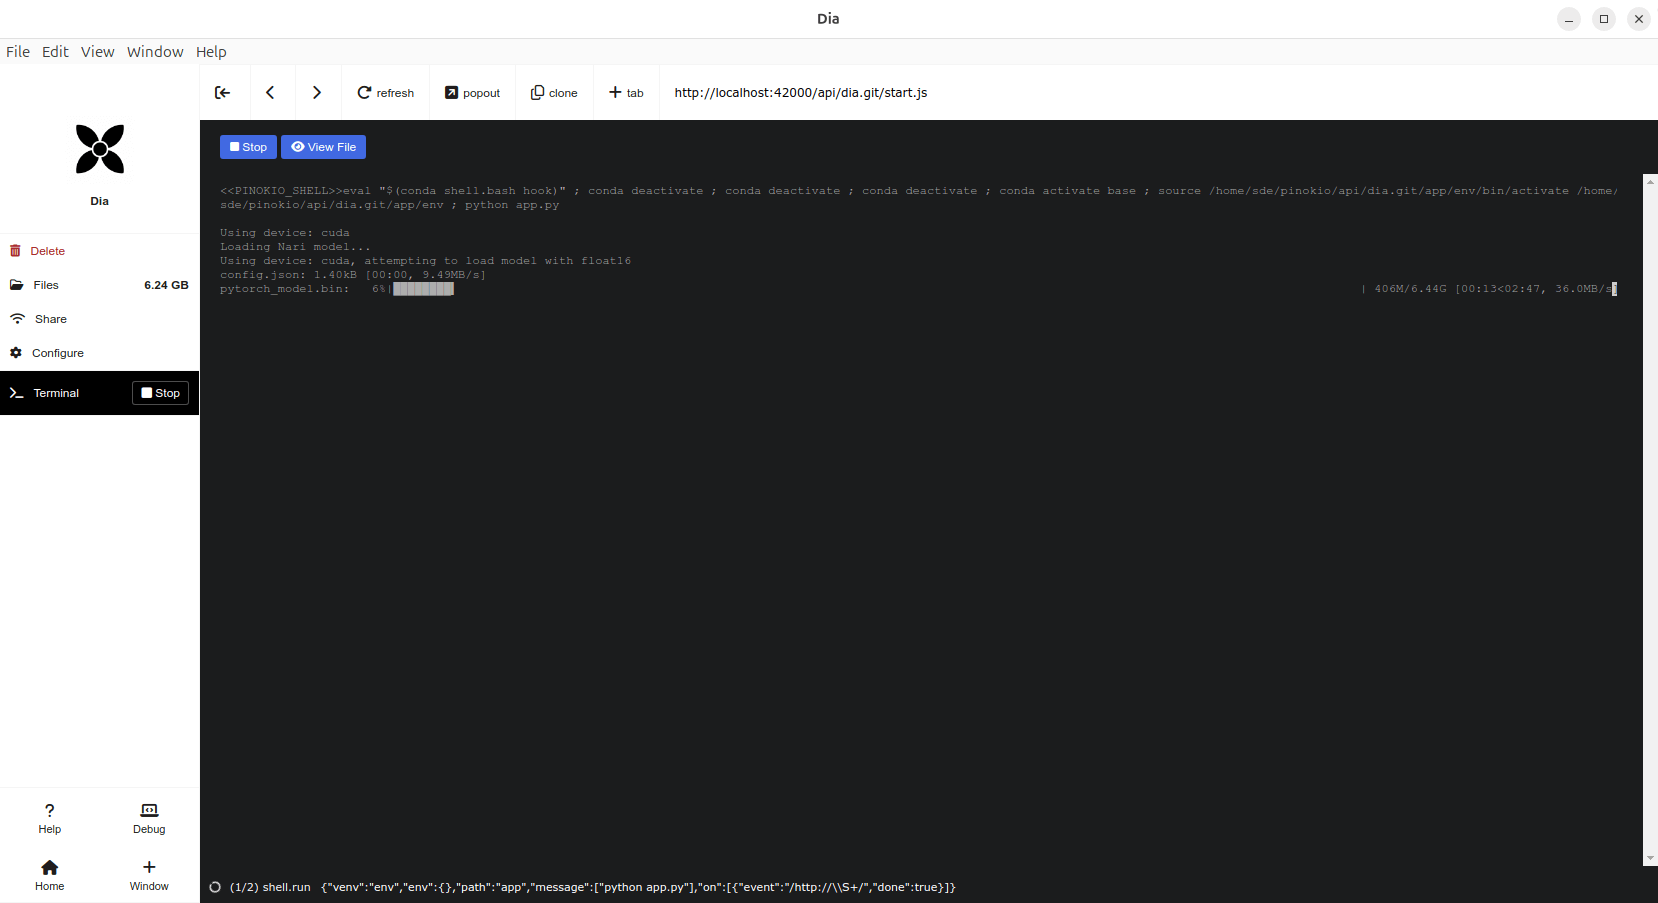Open a new tab
This screenshot has height=903, width=1658.
626,92
